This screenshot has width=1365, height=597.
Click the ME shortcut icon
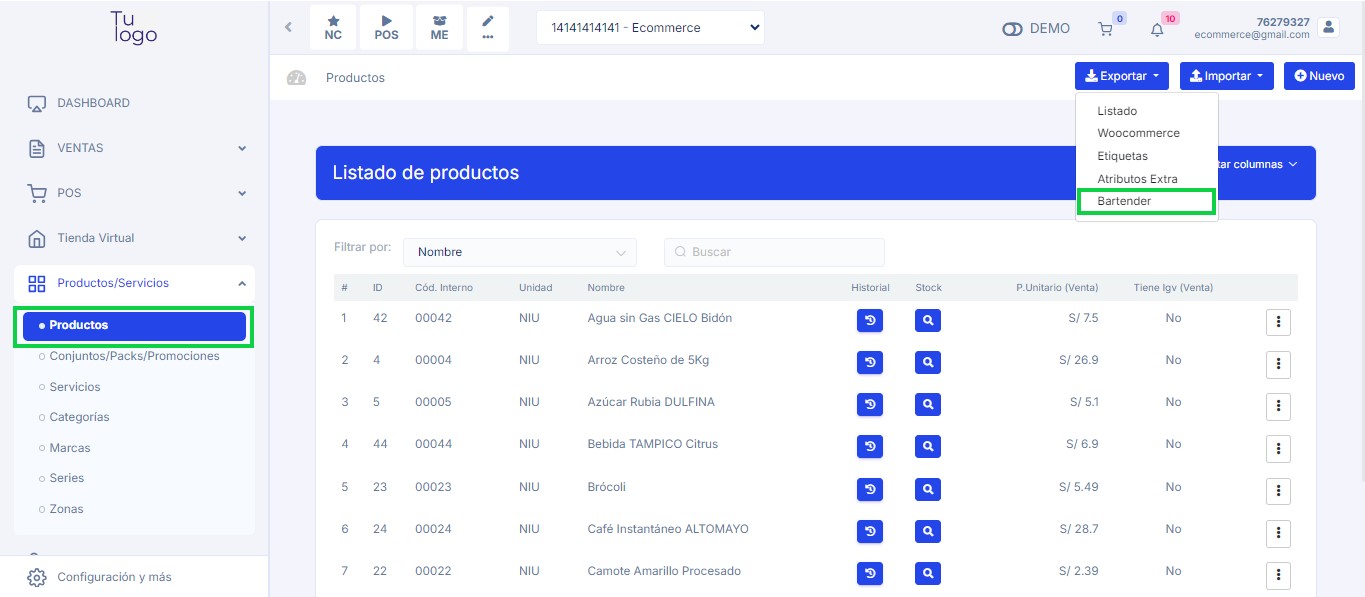(x=439, y=28)
